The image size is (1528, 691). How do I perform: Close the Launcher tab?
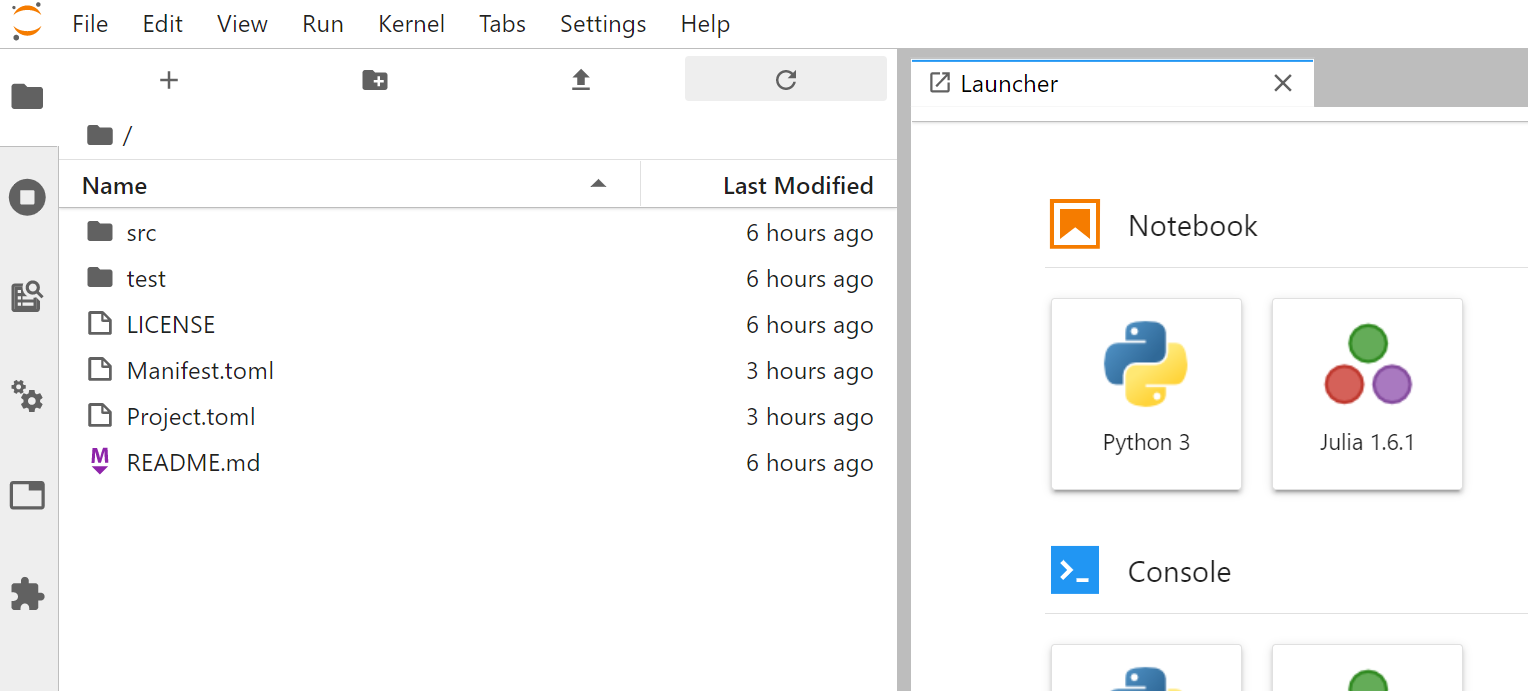(x=1283, y=84)
